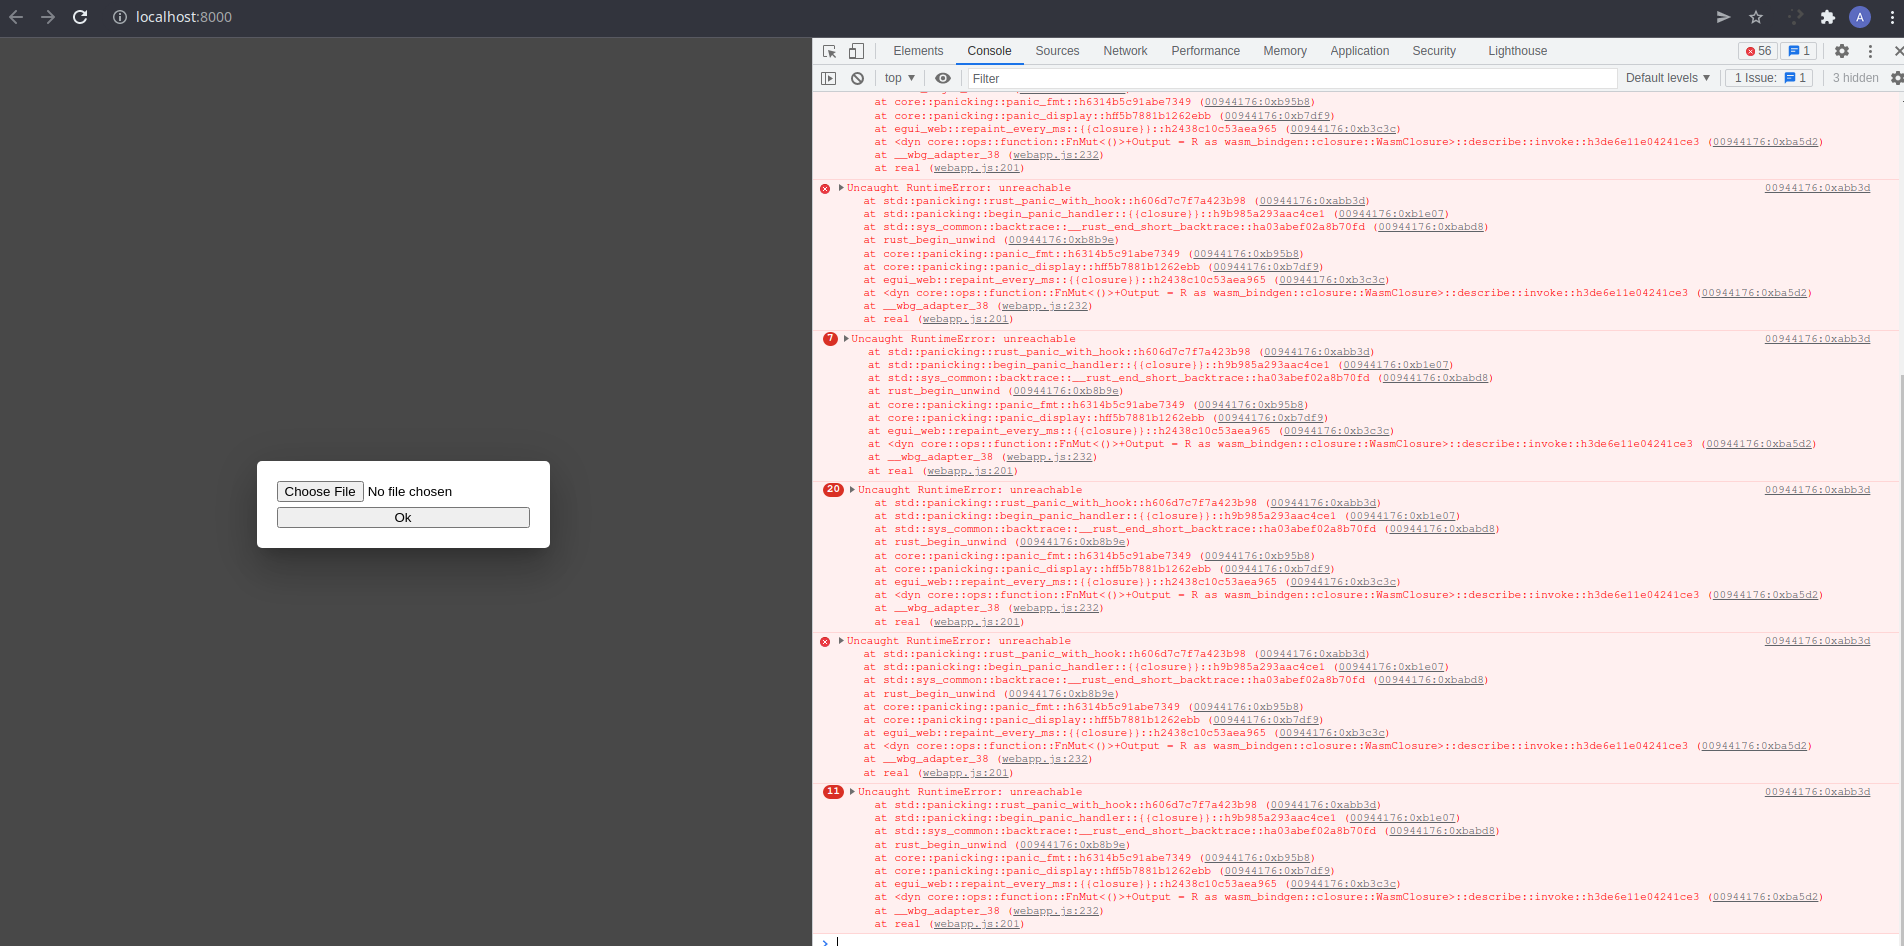This screenshot has height=946, width=1904.
Task: Open the top frame context dropdown
Action: [x=897, y=78]
